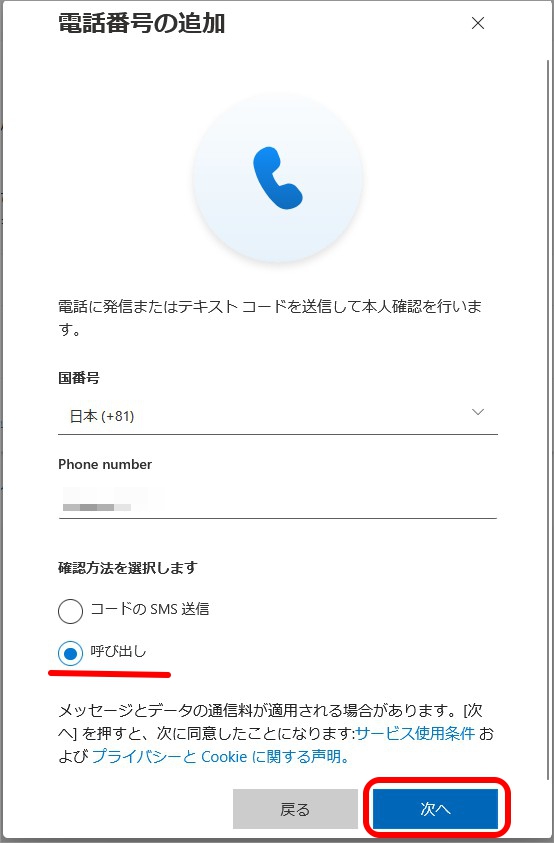
Task: Go back with the 戻る button
Action: coord(295,809)
